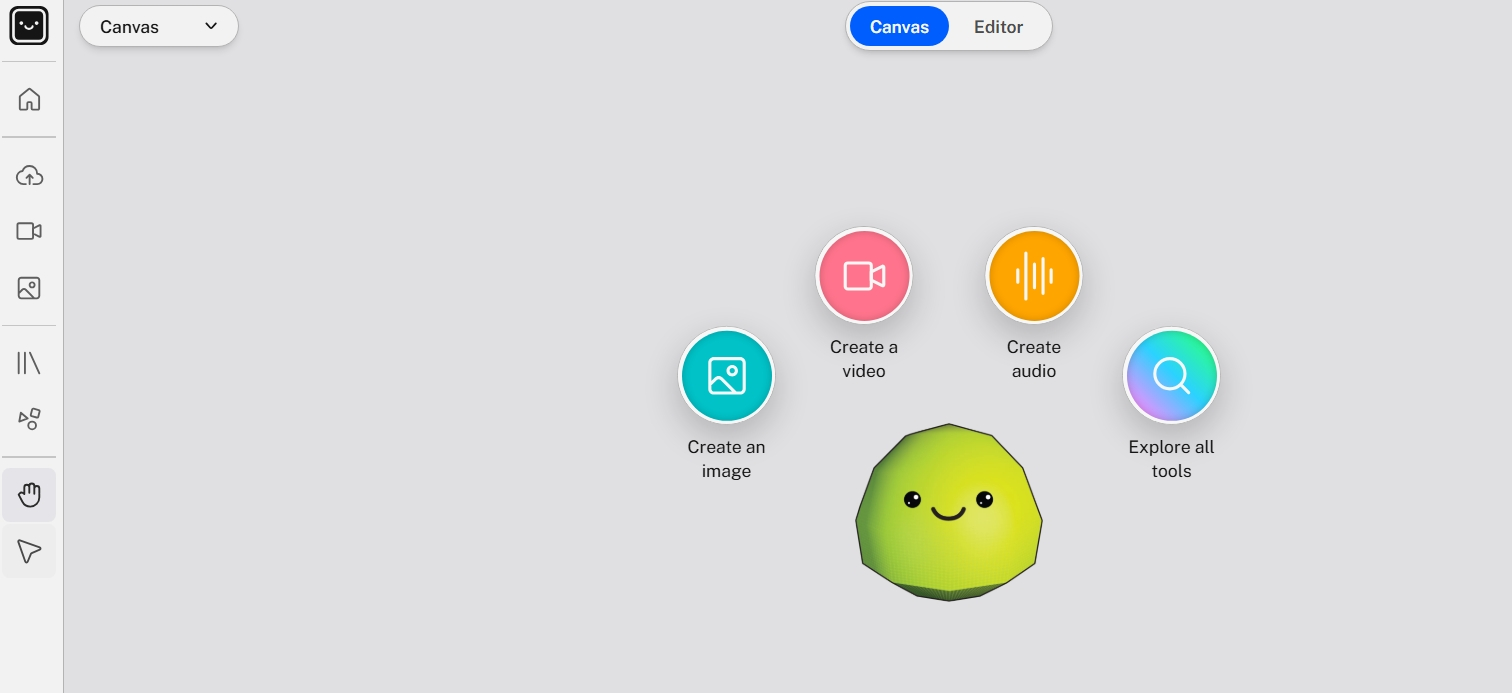The width and height of the screenshot is (1512, 693).
Task: Click the teal Create an image circle
Action: [x=726, y=376]
